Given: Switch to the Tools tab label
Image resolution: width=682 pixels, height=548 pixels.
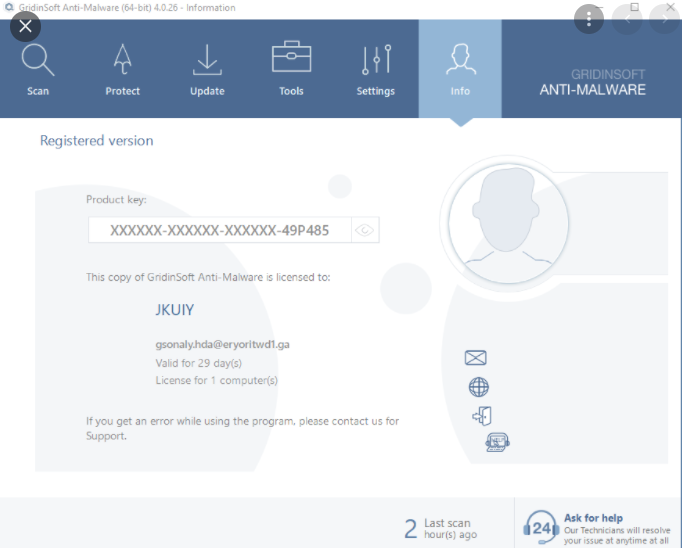Looking at the screenshot, I should (x=291, y=91).
